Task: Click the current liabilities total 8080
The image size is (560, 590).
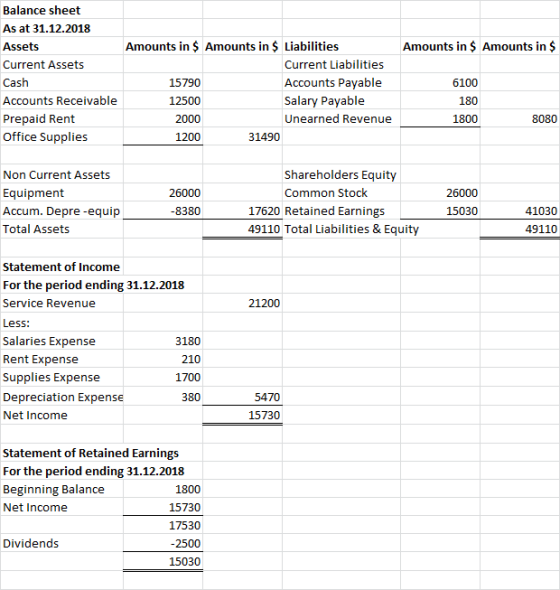Action: point(544,119)
